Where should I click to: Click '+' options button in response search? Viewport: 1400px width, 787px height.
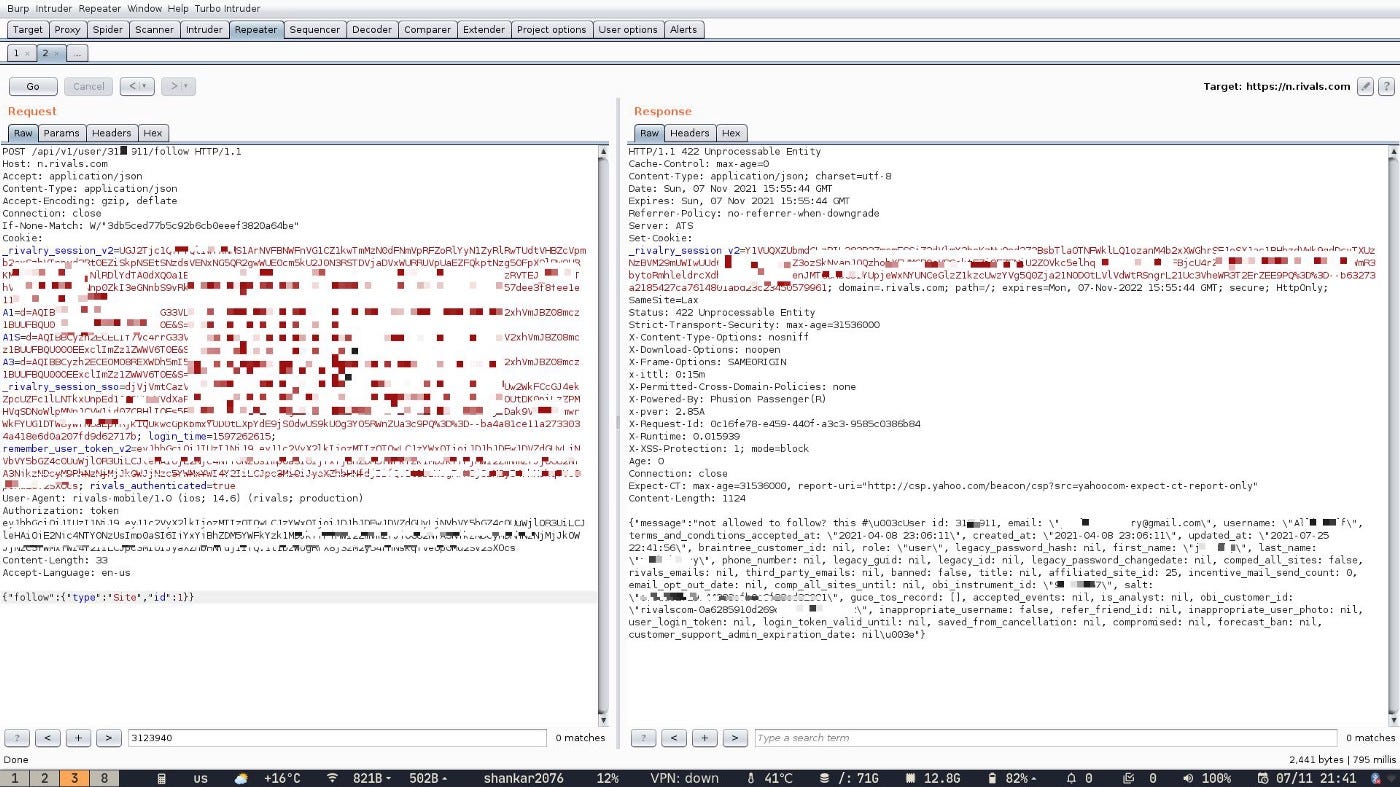(704, 738)
